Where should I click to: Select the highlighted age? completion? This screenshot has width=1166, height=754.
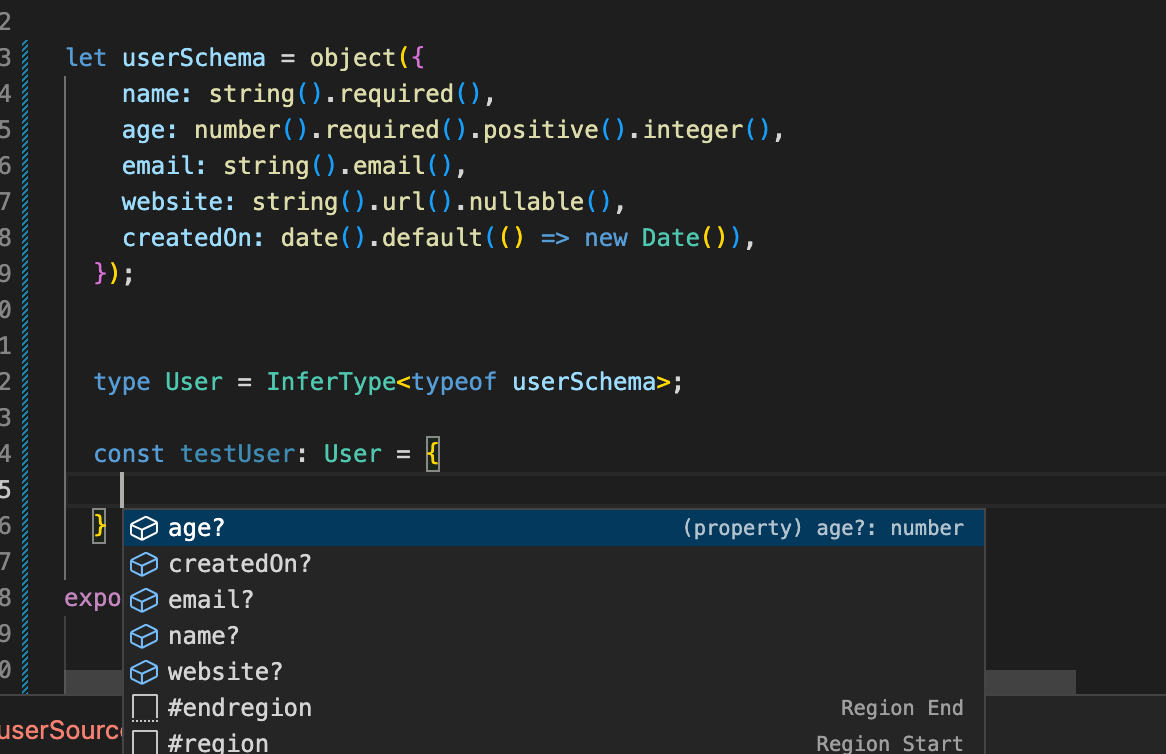pos(196,527)
